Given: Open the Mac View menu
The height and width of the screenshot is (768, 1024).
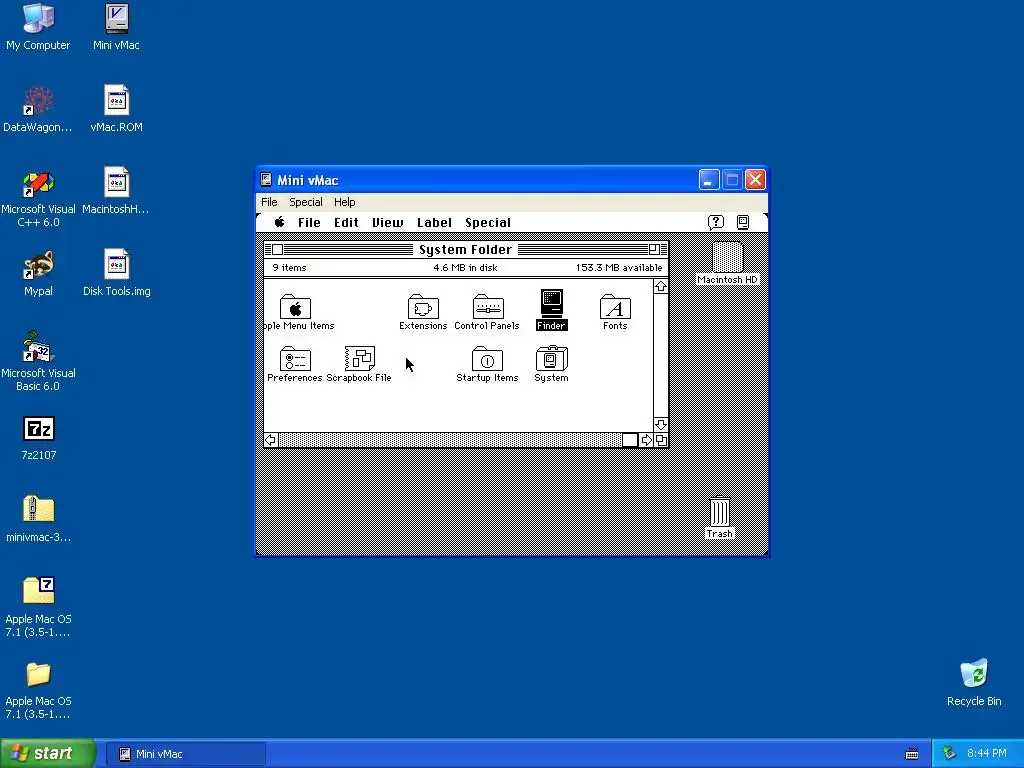Looking at the screenshot, I should click(387, 223).
